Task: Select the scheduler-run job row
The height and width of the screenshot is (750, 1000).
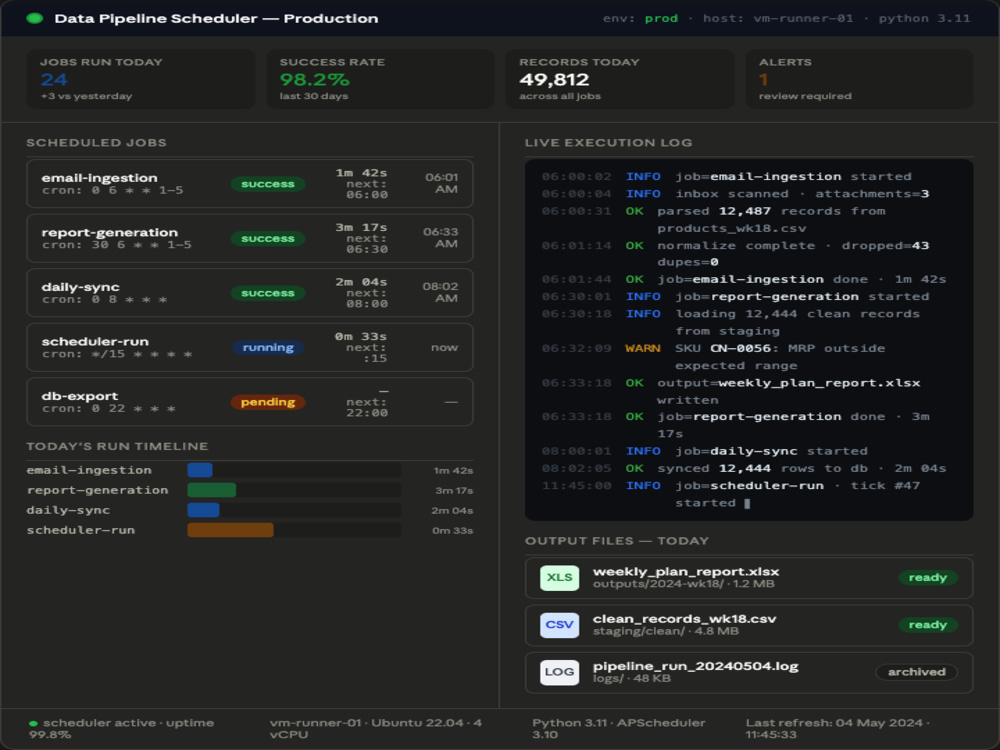Action: point(249,348)
